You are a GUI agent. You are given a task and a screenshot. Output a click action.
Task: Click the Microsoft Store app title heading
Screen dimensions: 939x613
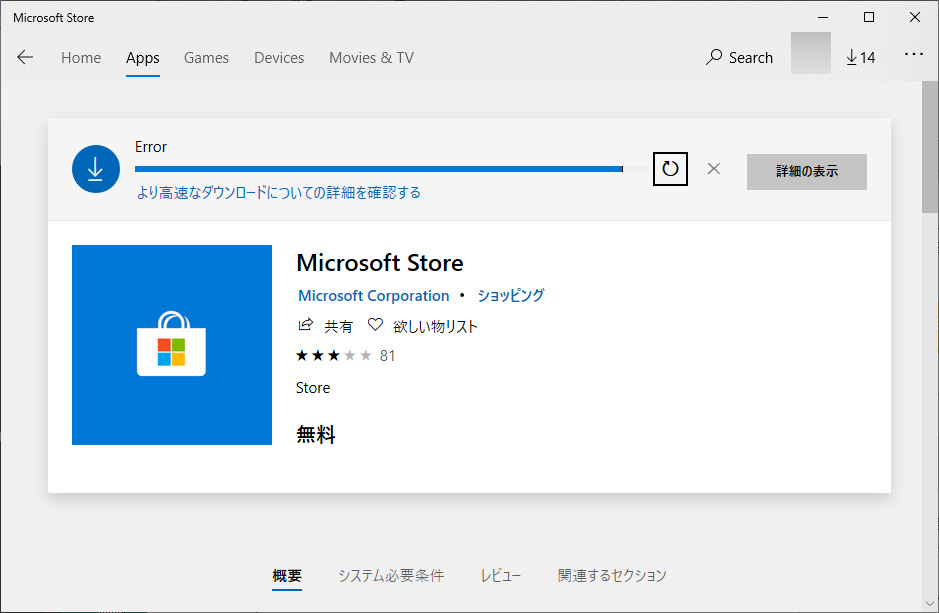[x=380, y=263]
